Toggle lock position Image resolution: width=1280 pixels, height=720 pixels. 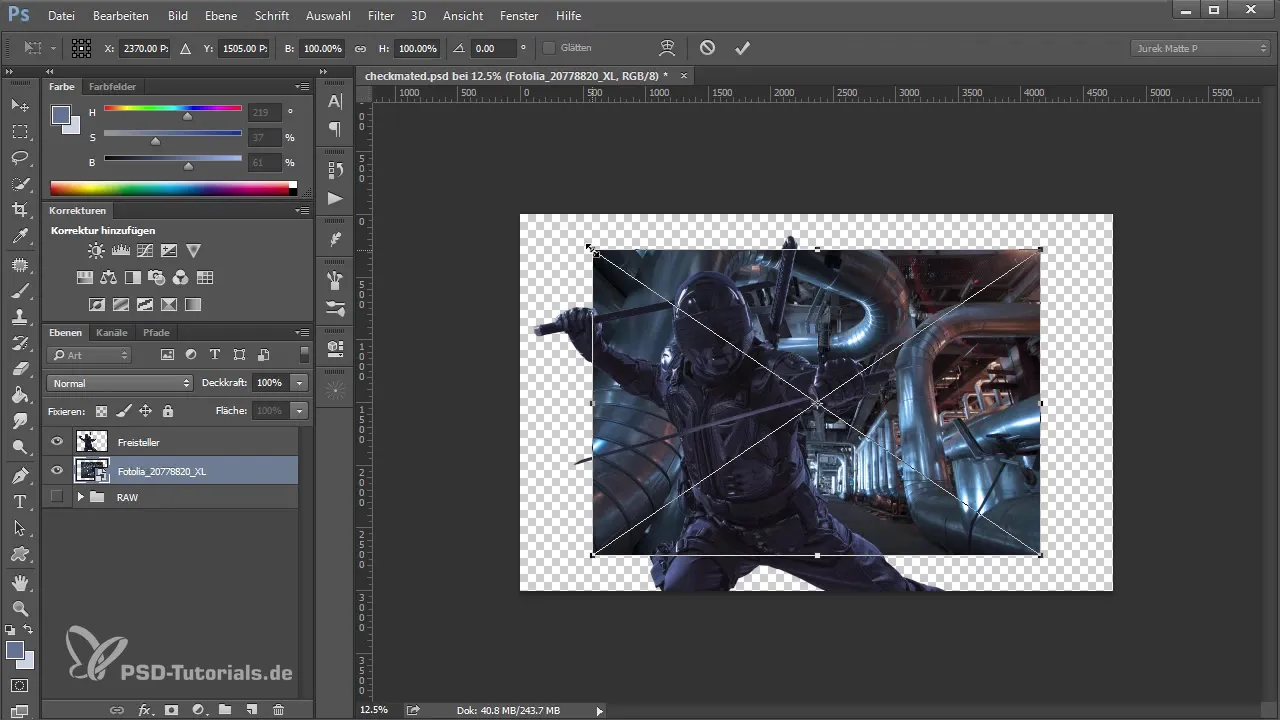[x=145, y=410]
